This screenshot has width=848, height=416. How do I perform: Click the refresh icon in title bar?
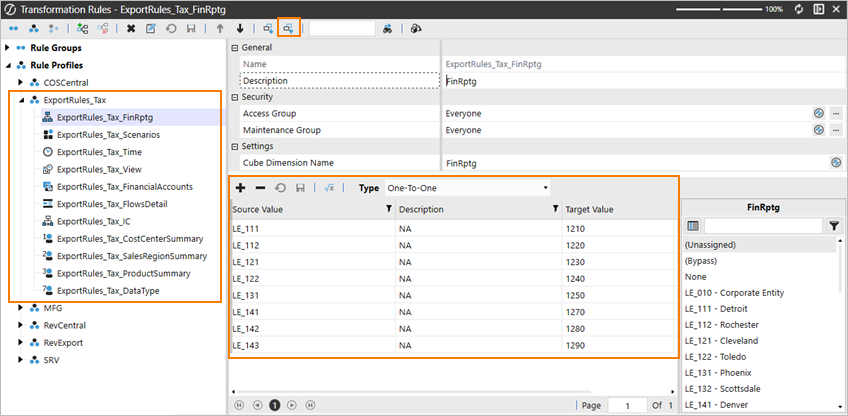coord(799,8)
